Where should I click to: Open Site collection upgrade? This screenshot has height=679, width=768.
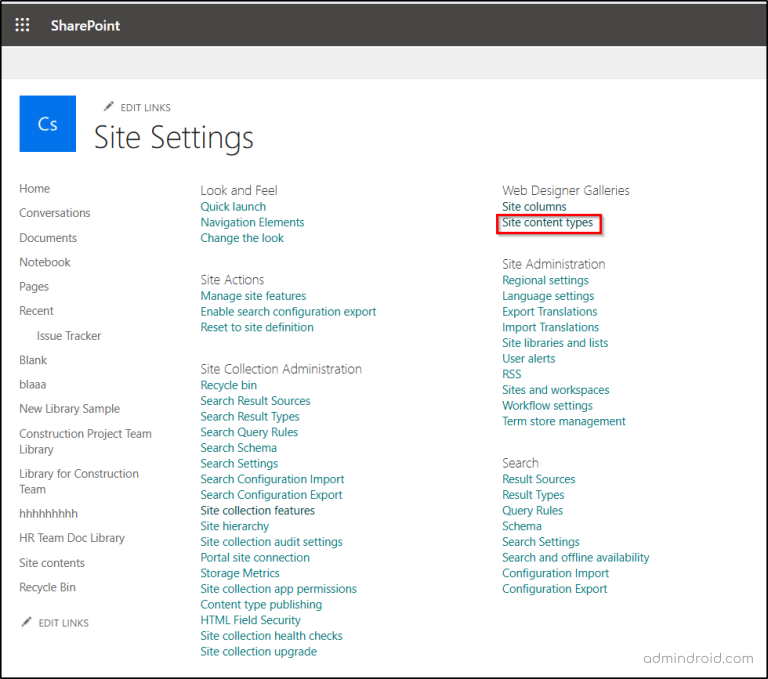click(x=259, y=652)
